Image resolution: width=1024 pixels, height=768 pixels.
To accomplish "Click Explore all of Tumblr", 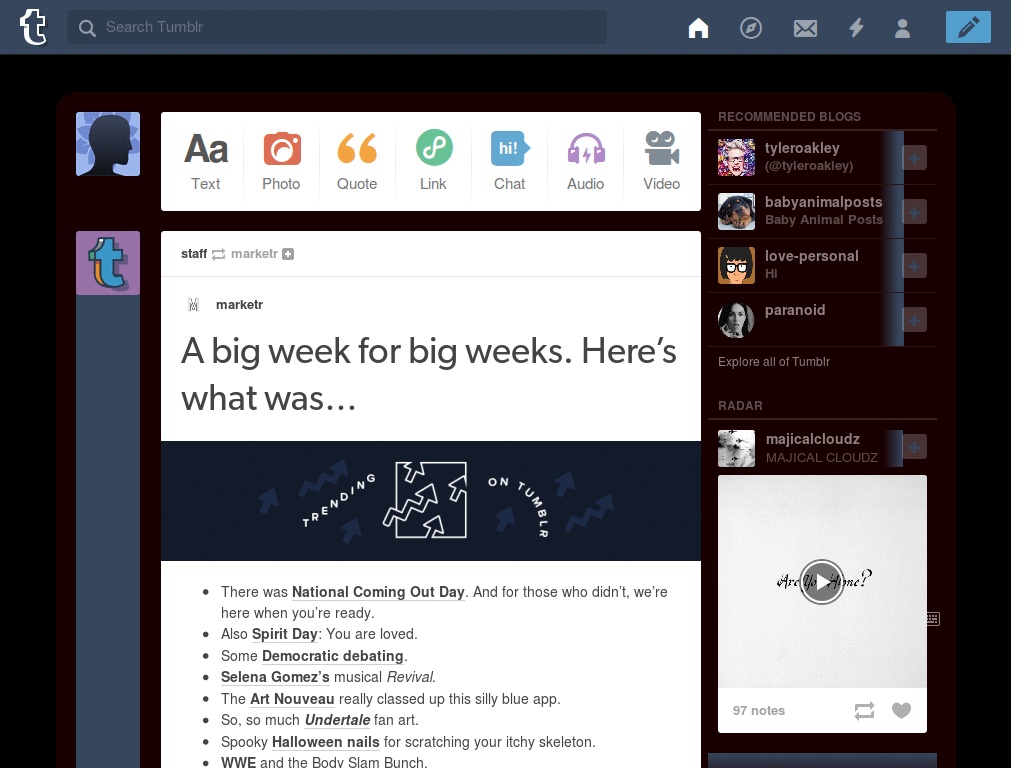I will pyautogui.click(x=774, y=362).
